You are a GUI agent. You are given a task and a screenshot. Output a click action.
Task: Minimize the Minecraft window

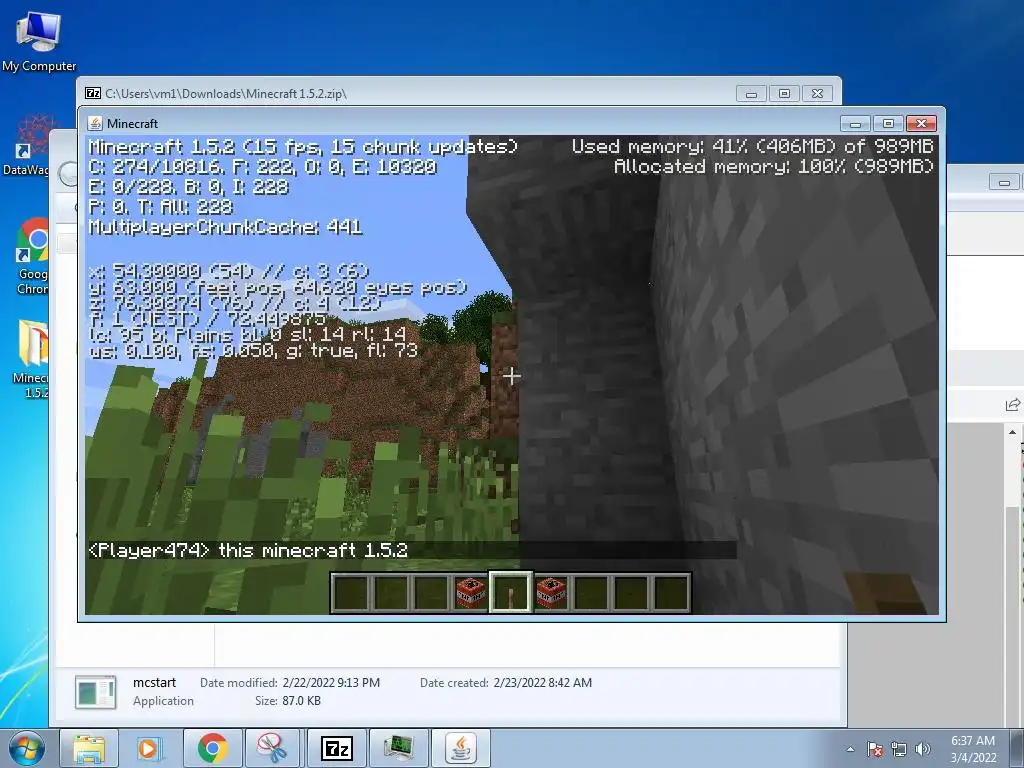coord(856,123)
